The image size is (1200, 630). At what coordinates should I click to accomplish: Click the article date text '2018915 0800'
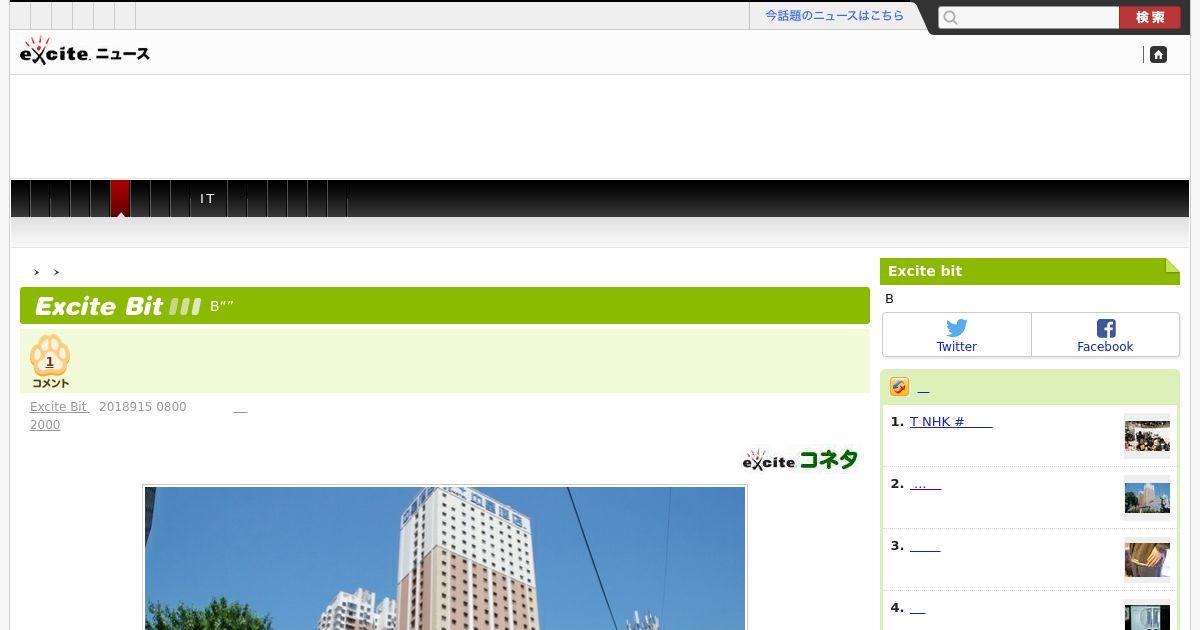142,407
